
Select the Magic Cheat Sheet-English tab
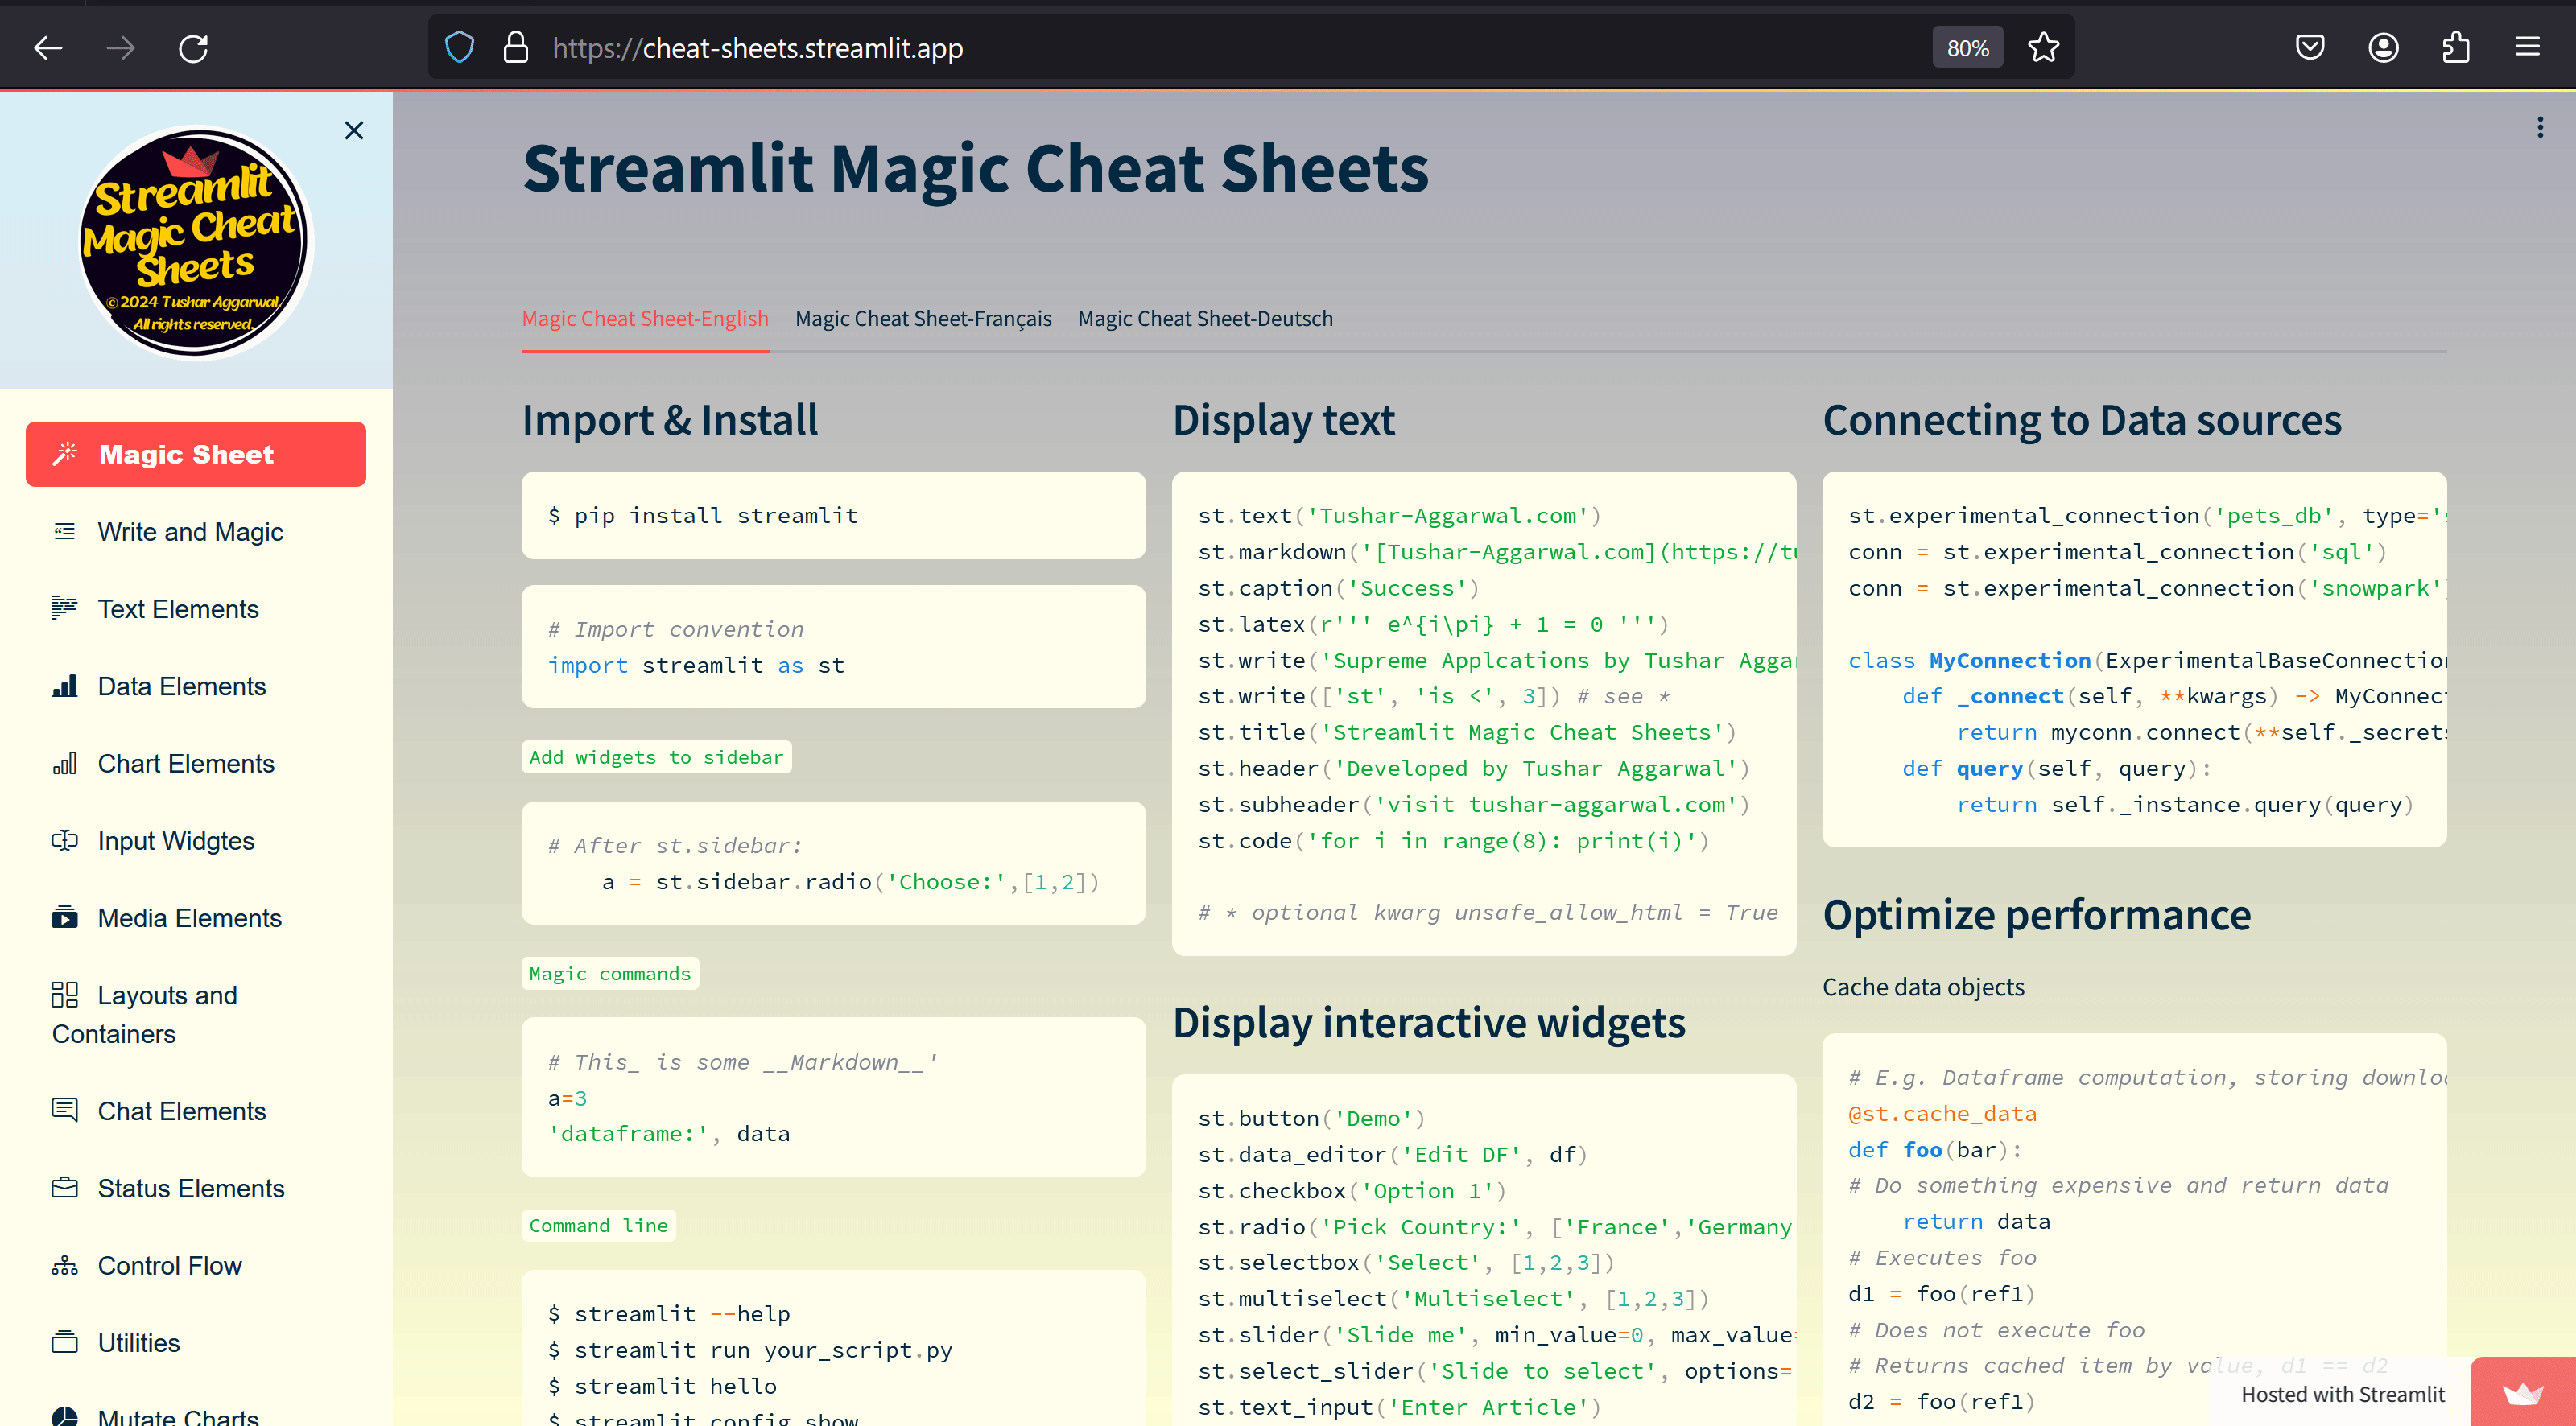(x=645, y=318)
